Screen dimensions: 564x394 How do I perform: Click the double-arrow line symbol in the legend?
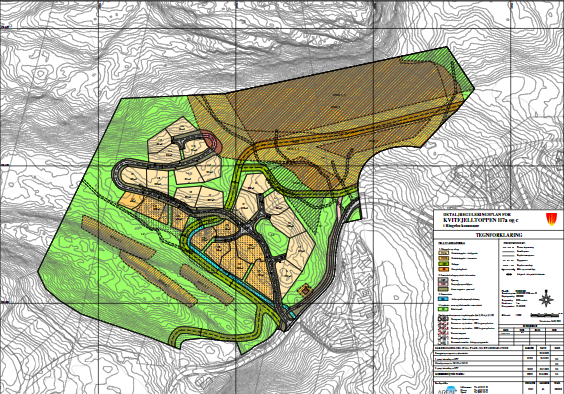coord(509,269)
